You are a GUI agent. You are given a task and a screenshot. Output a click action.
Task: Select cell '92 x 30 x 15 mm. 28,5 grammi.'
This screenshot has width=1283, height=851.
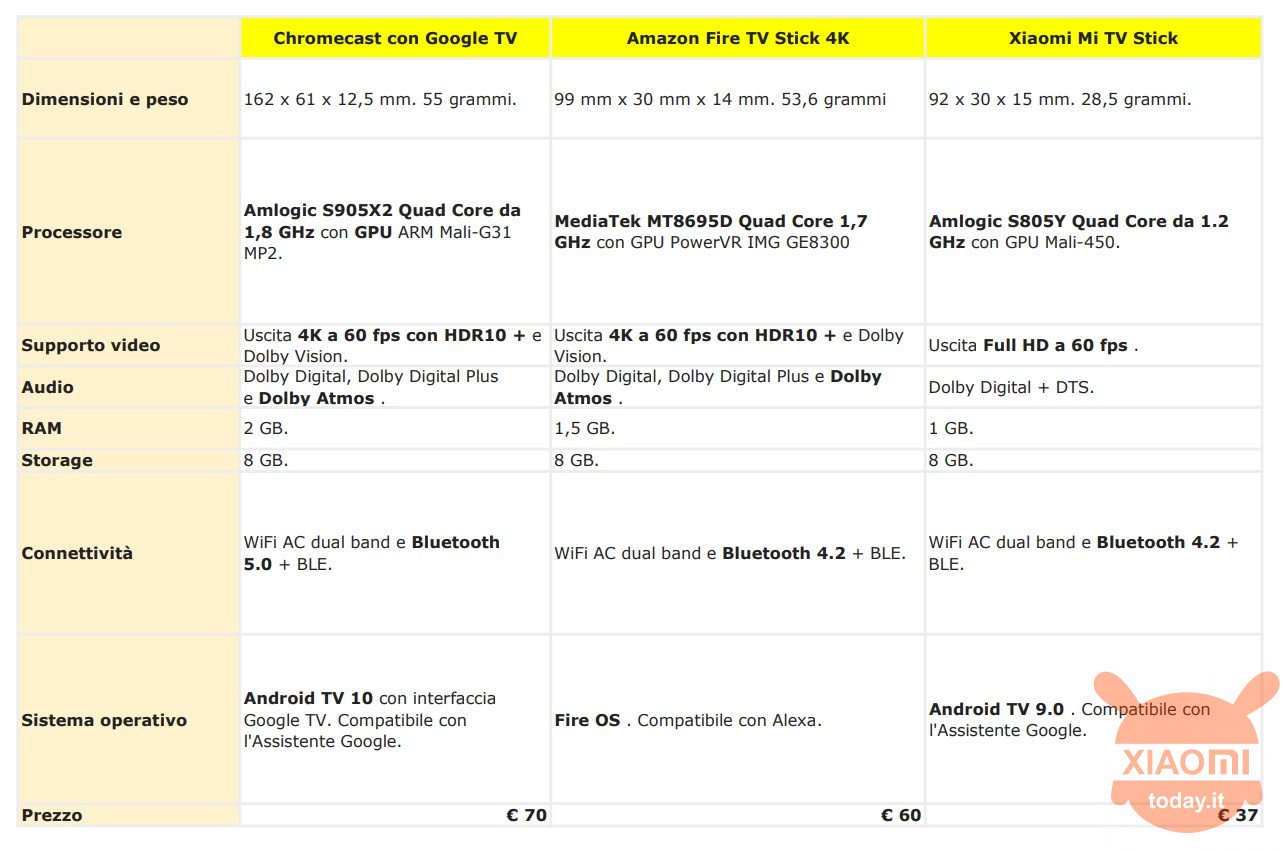coord(1093,99)
